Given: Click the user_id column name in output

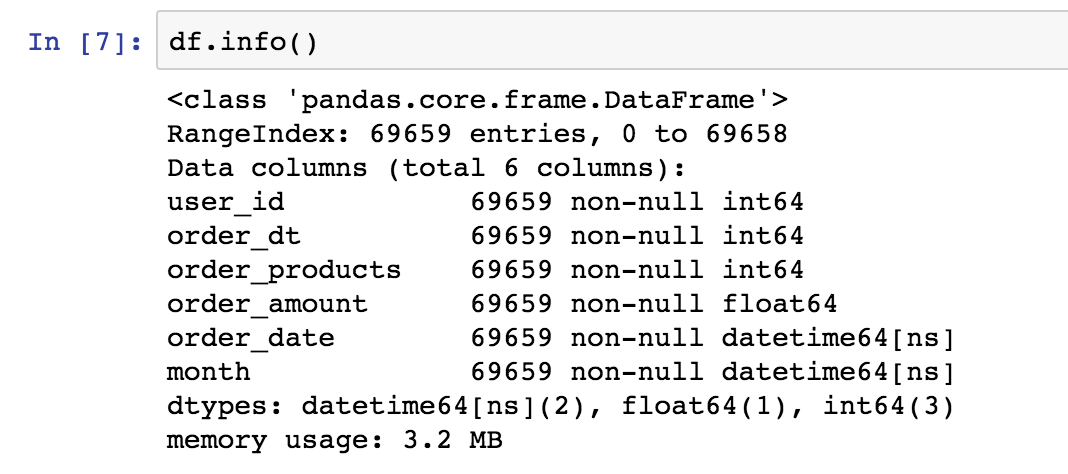Looking at the screenshot, I should (226, 202).
